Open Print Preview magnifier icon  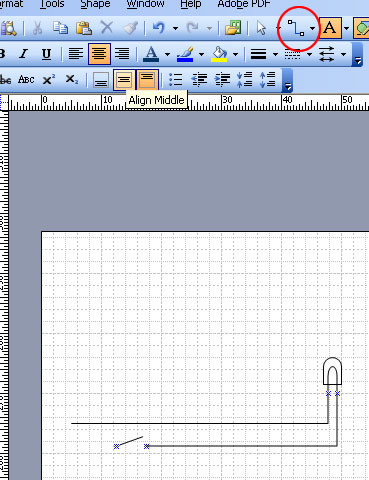(9, 28)
